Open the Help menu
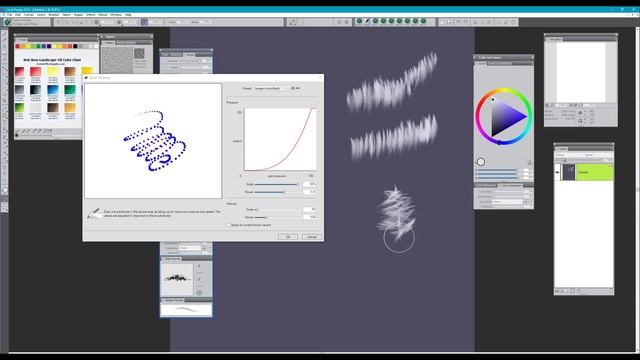This screenshot has width=640, height=360. pyautogui.click(x=128, y=15)
